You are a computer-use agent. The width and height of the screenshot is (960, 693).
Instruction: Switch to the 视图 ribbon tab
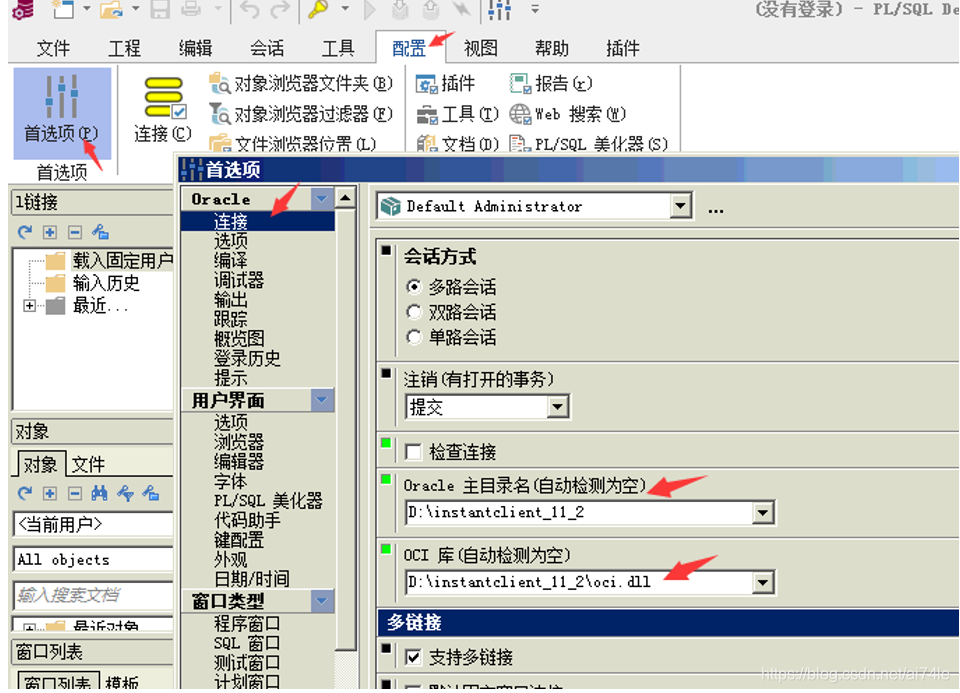pyautogui.click(x=481, y=48)
